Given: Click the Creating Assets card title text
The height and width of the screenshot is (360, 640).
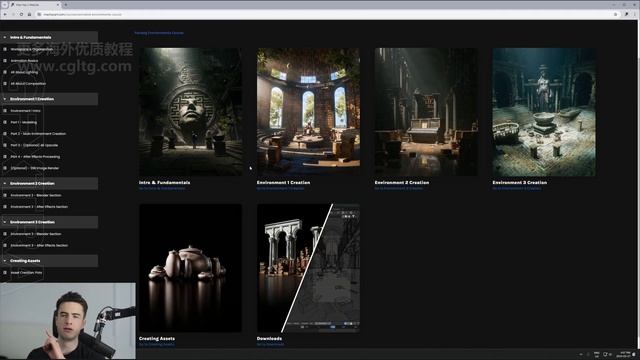Looking at the screenshot, I should [x=157, y=338].
